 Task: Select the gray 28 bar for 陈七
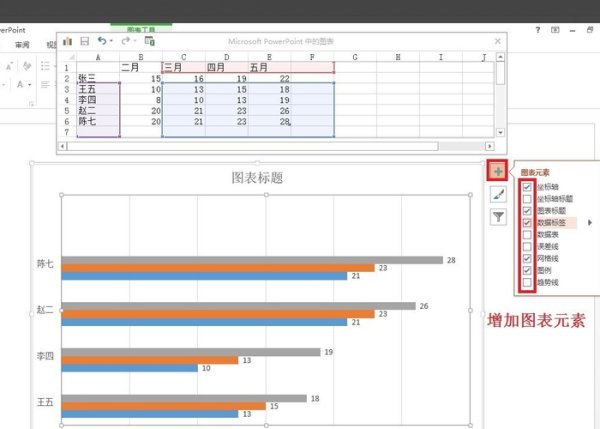pyautogui.click(x=252, y=260)
